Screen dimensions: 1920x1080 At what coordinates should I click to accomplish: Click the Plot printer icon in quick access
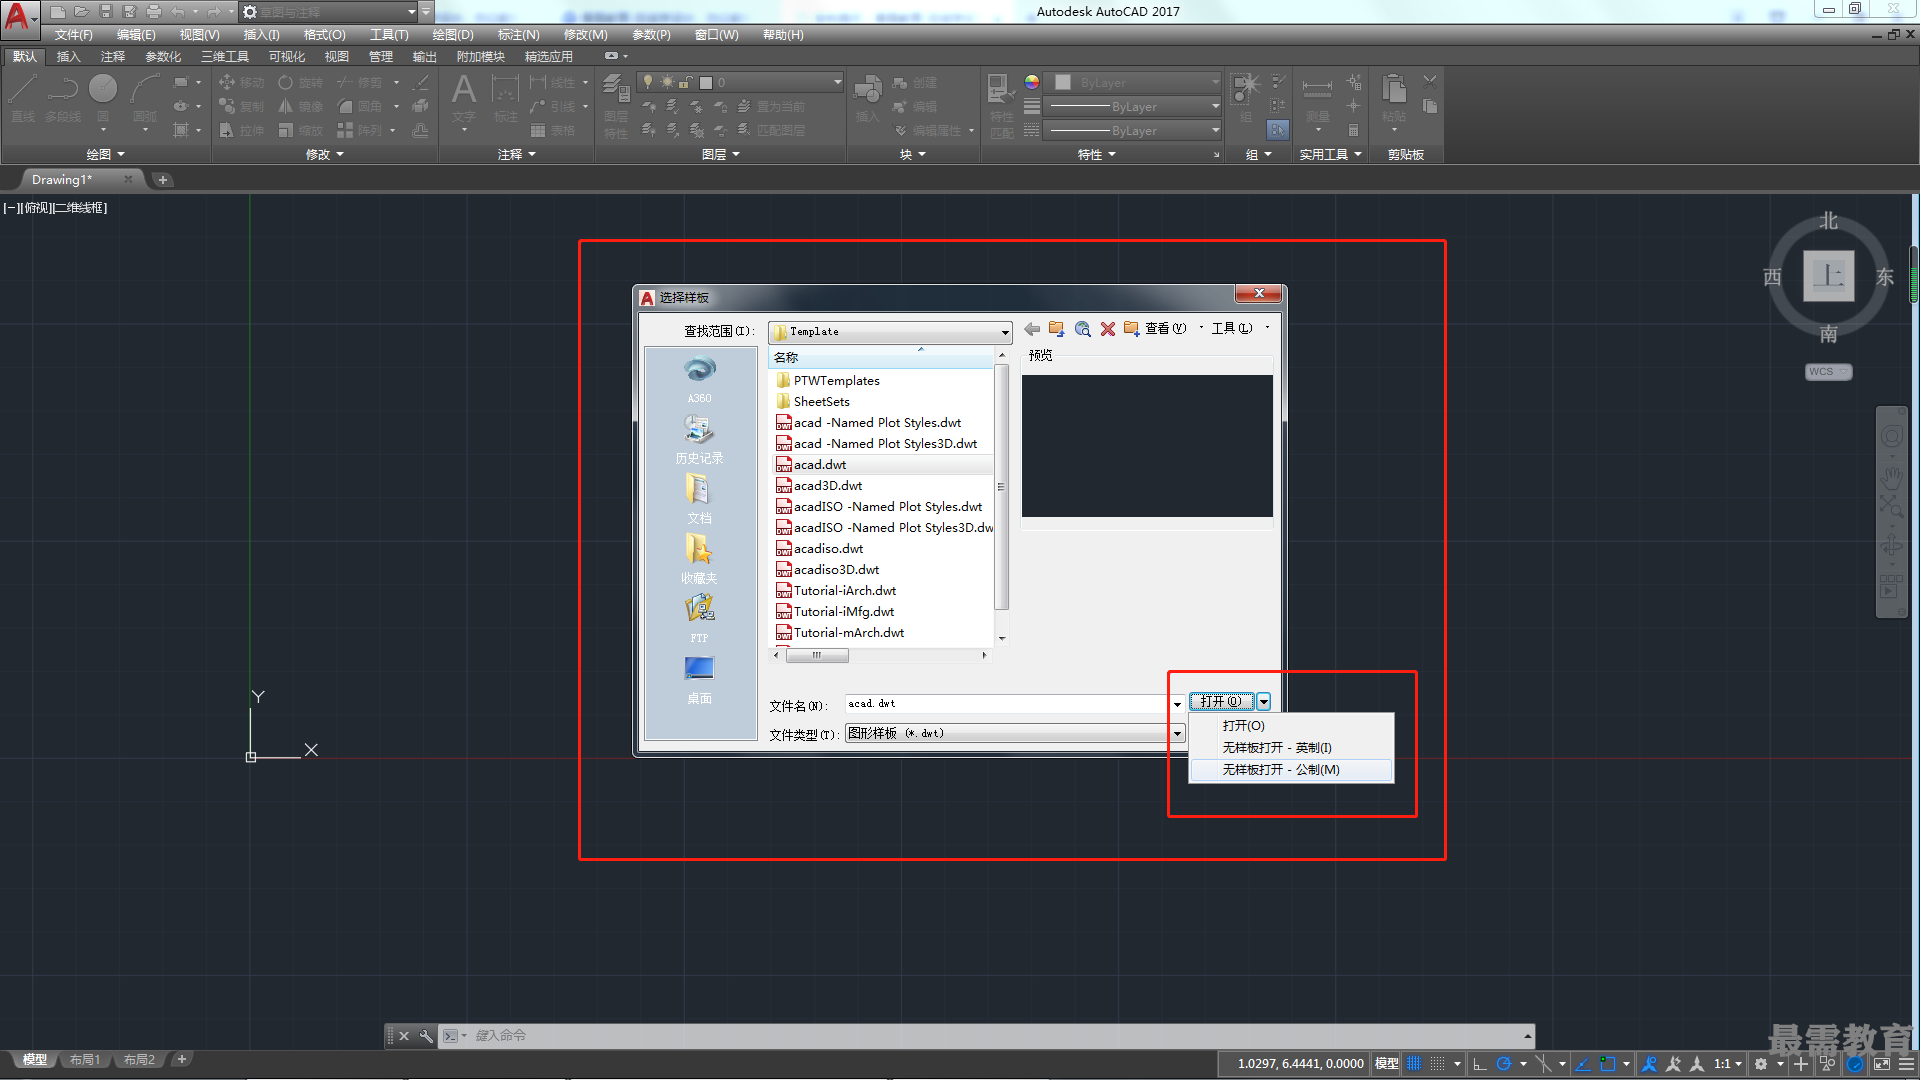[x=153, y=12]
